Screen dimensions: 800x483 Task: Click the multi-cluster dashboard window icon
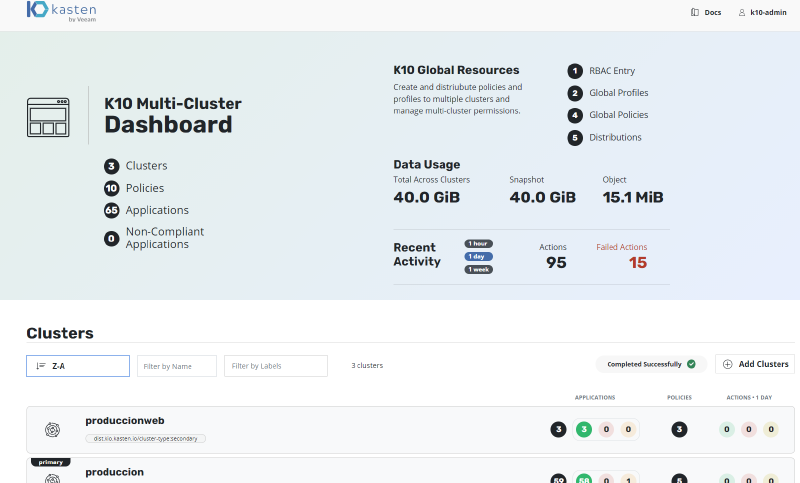point(48,117)
